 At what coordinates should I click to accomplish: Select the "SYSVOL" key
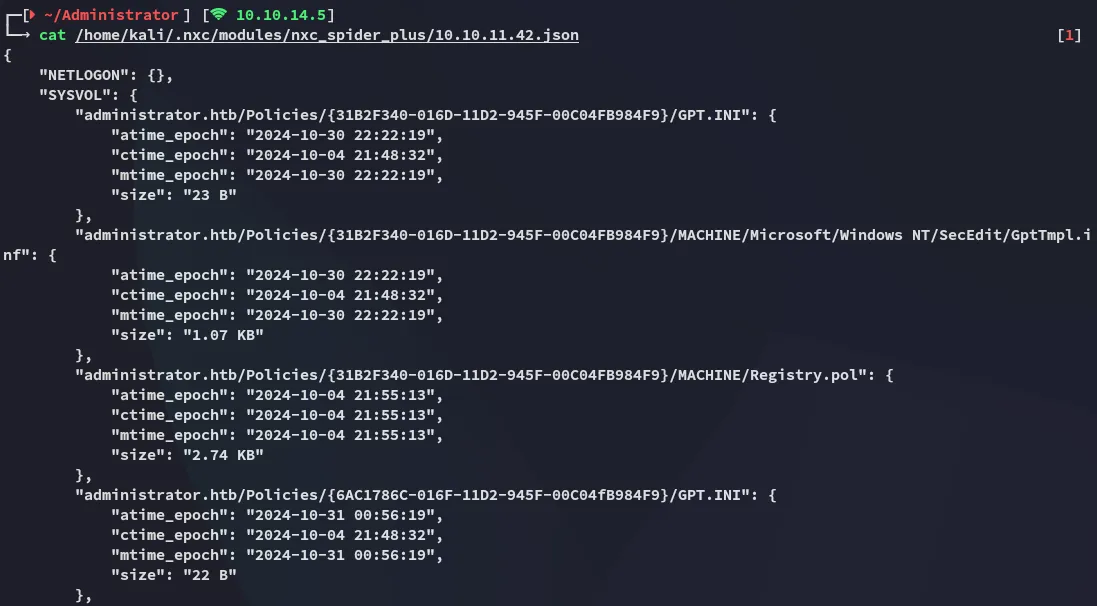pyautogui.click(x=75, y=96)
